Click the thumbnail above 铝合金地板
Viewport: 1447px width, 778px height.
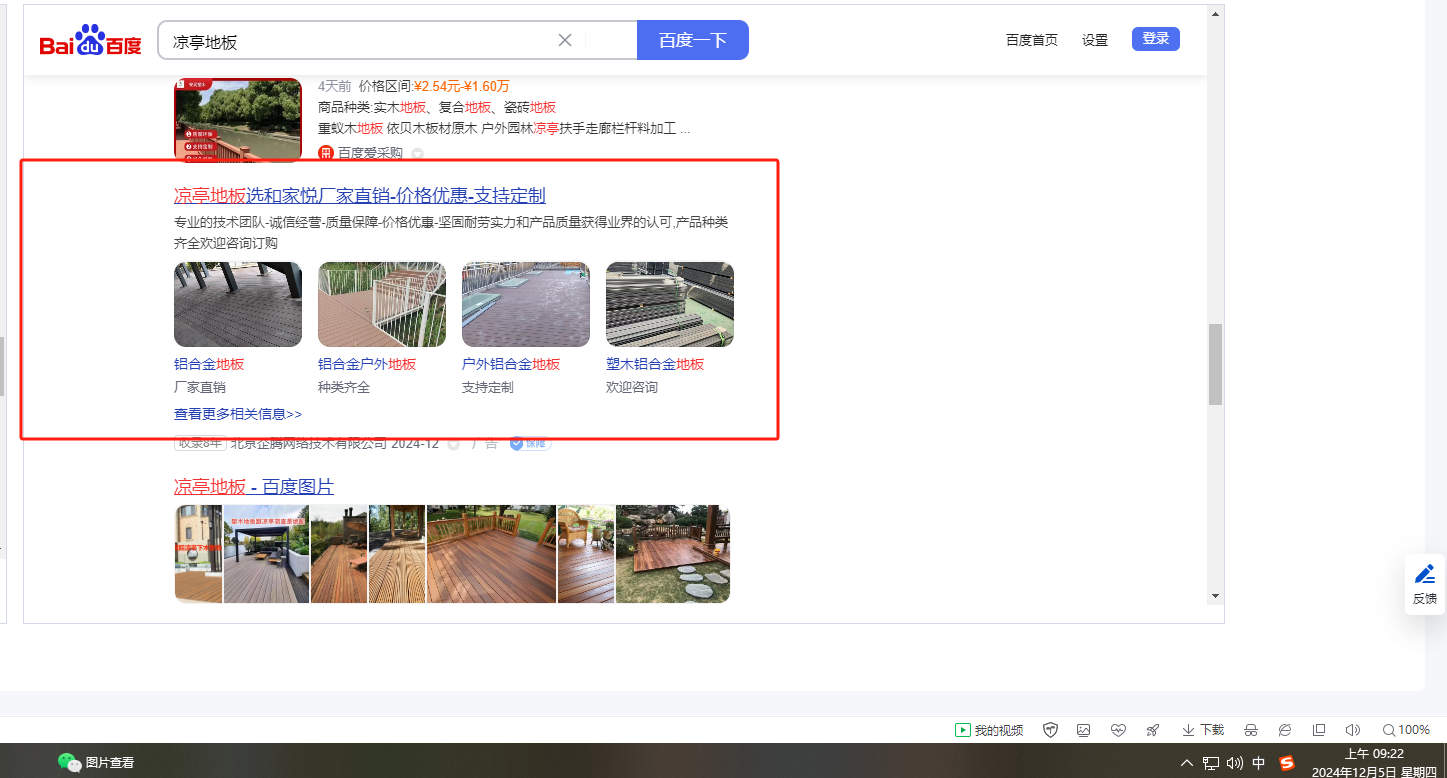[238, 304]
